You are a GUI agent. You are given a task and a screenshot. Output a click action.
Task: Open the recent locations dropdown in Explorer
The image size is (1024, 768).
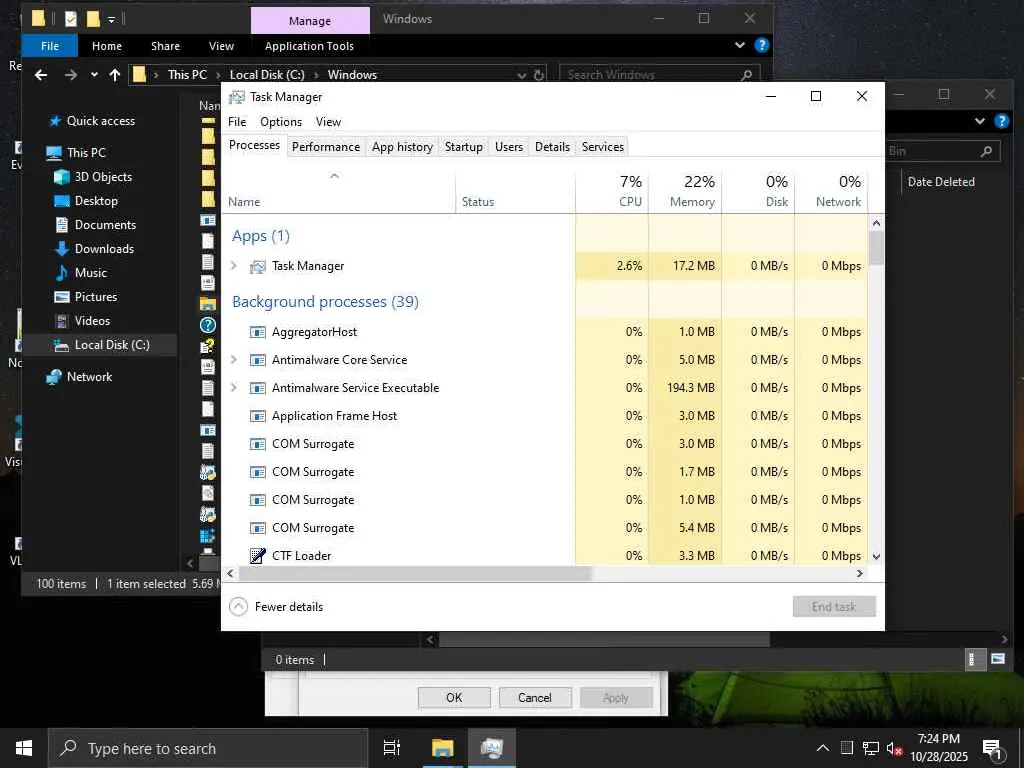(x=94, y=75)
